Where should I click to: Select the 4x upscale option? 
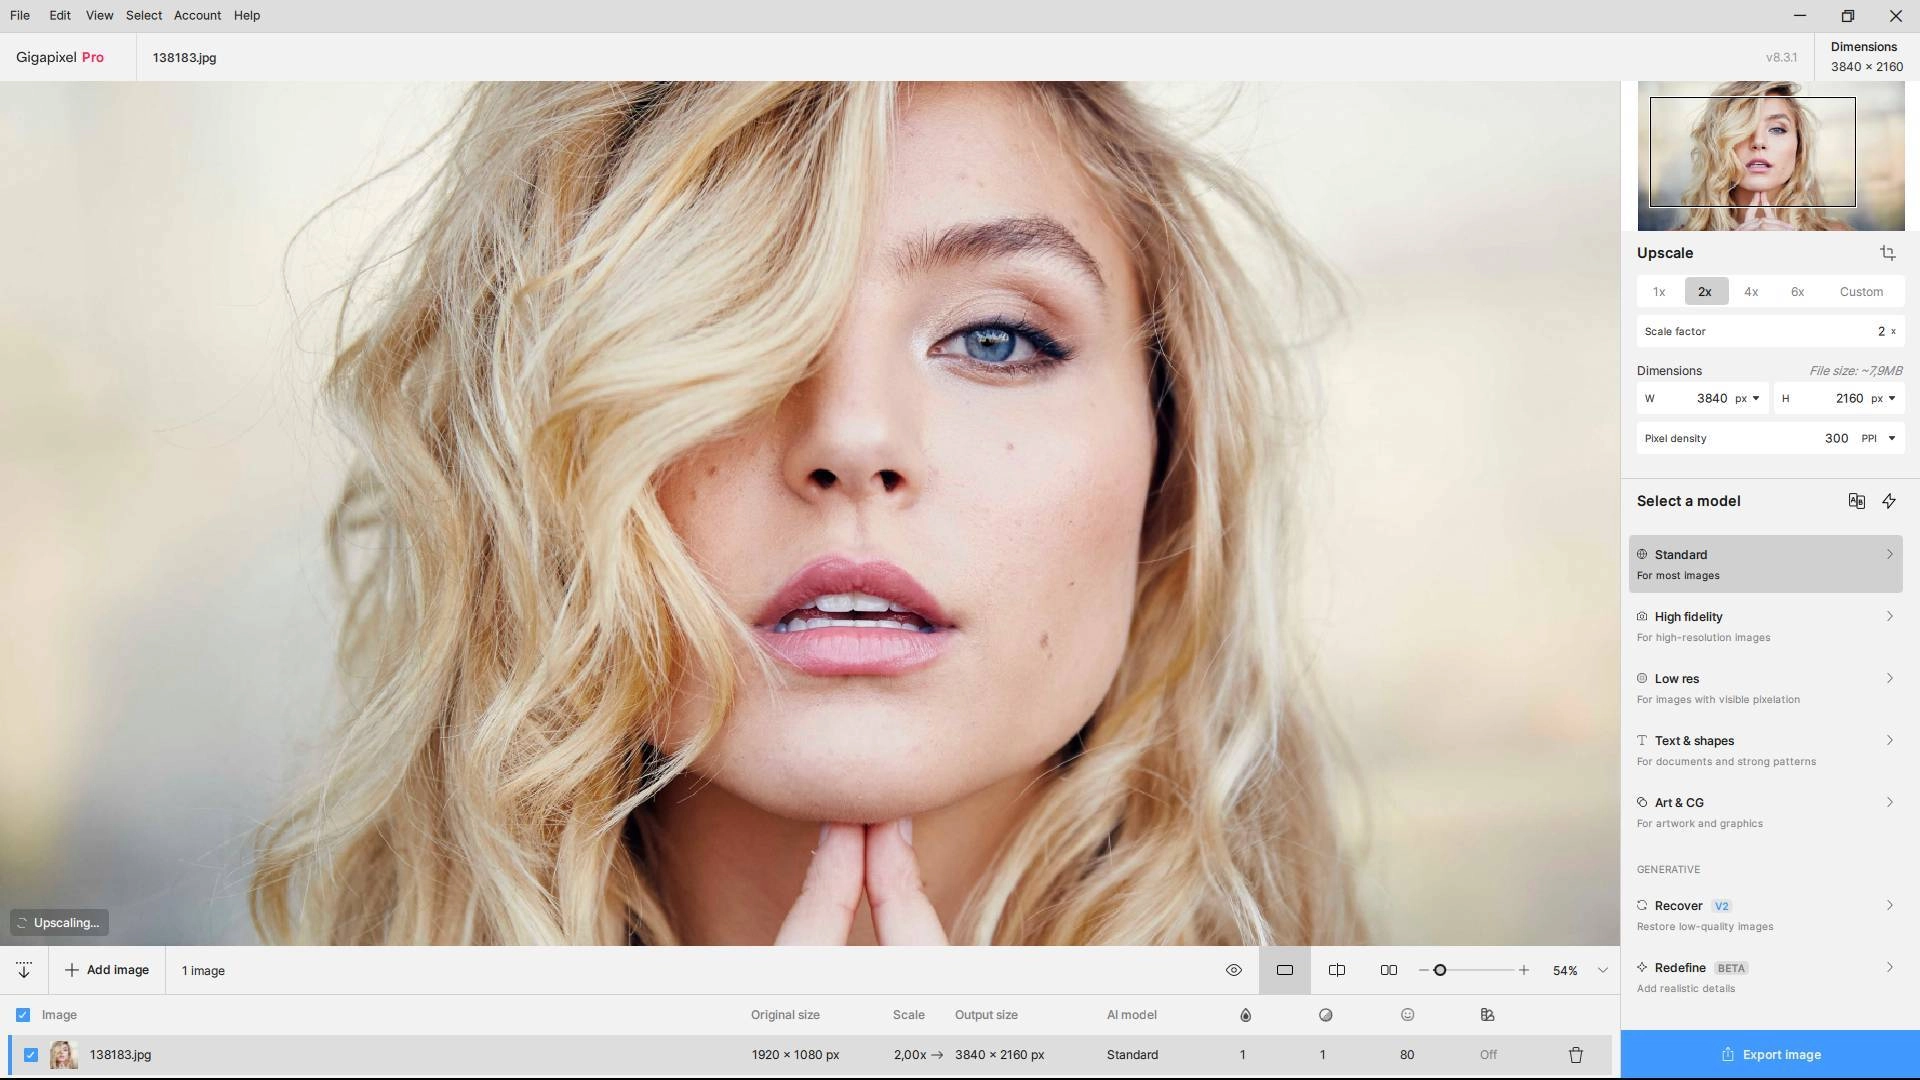tap(1751, 292)
